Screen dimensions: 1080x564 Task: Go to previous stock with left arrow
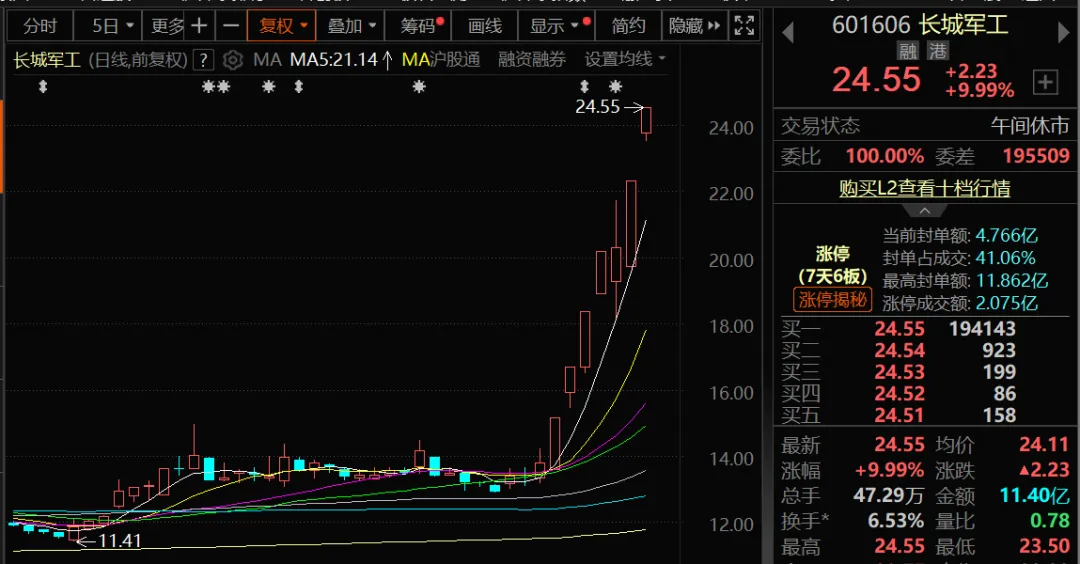pyautogui.click(x=787, y=32)
